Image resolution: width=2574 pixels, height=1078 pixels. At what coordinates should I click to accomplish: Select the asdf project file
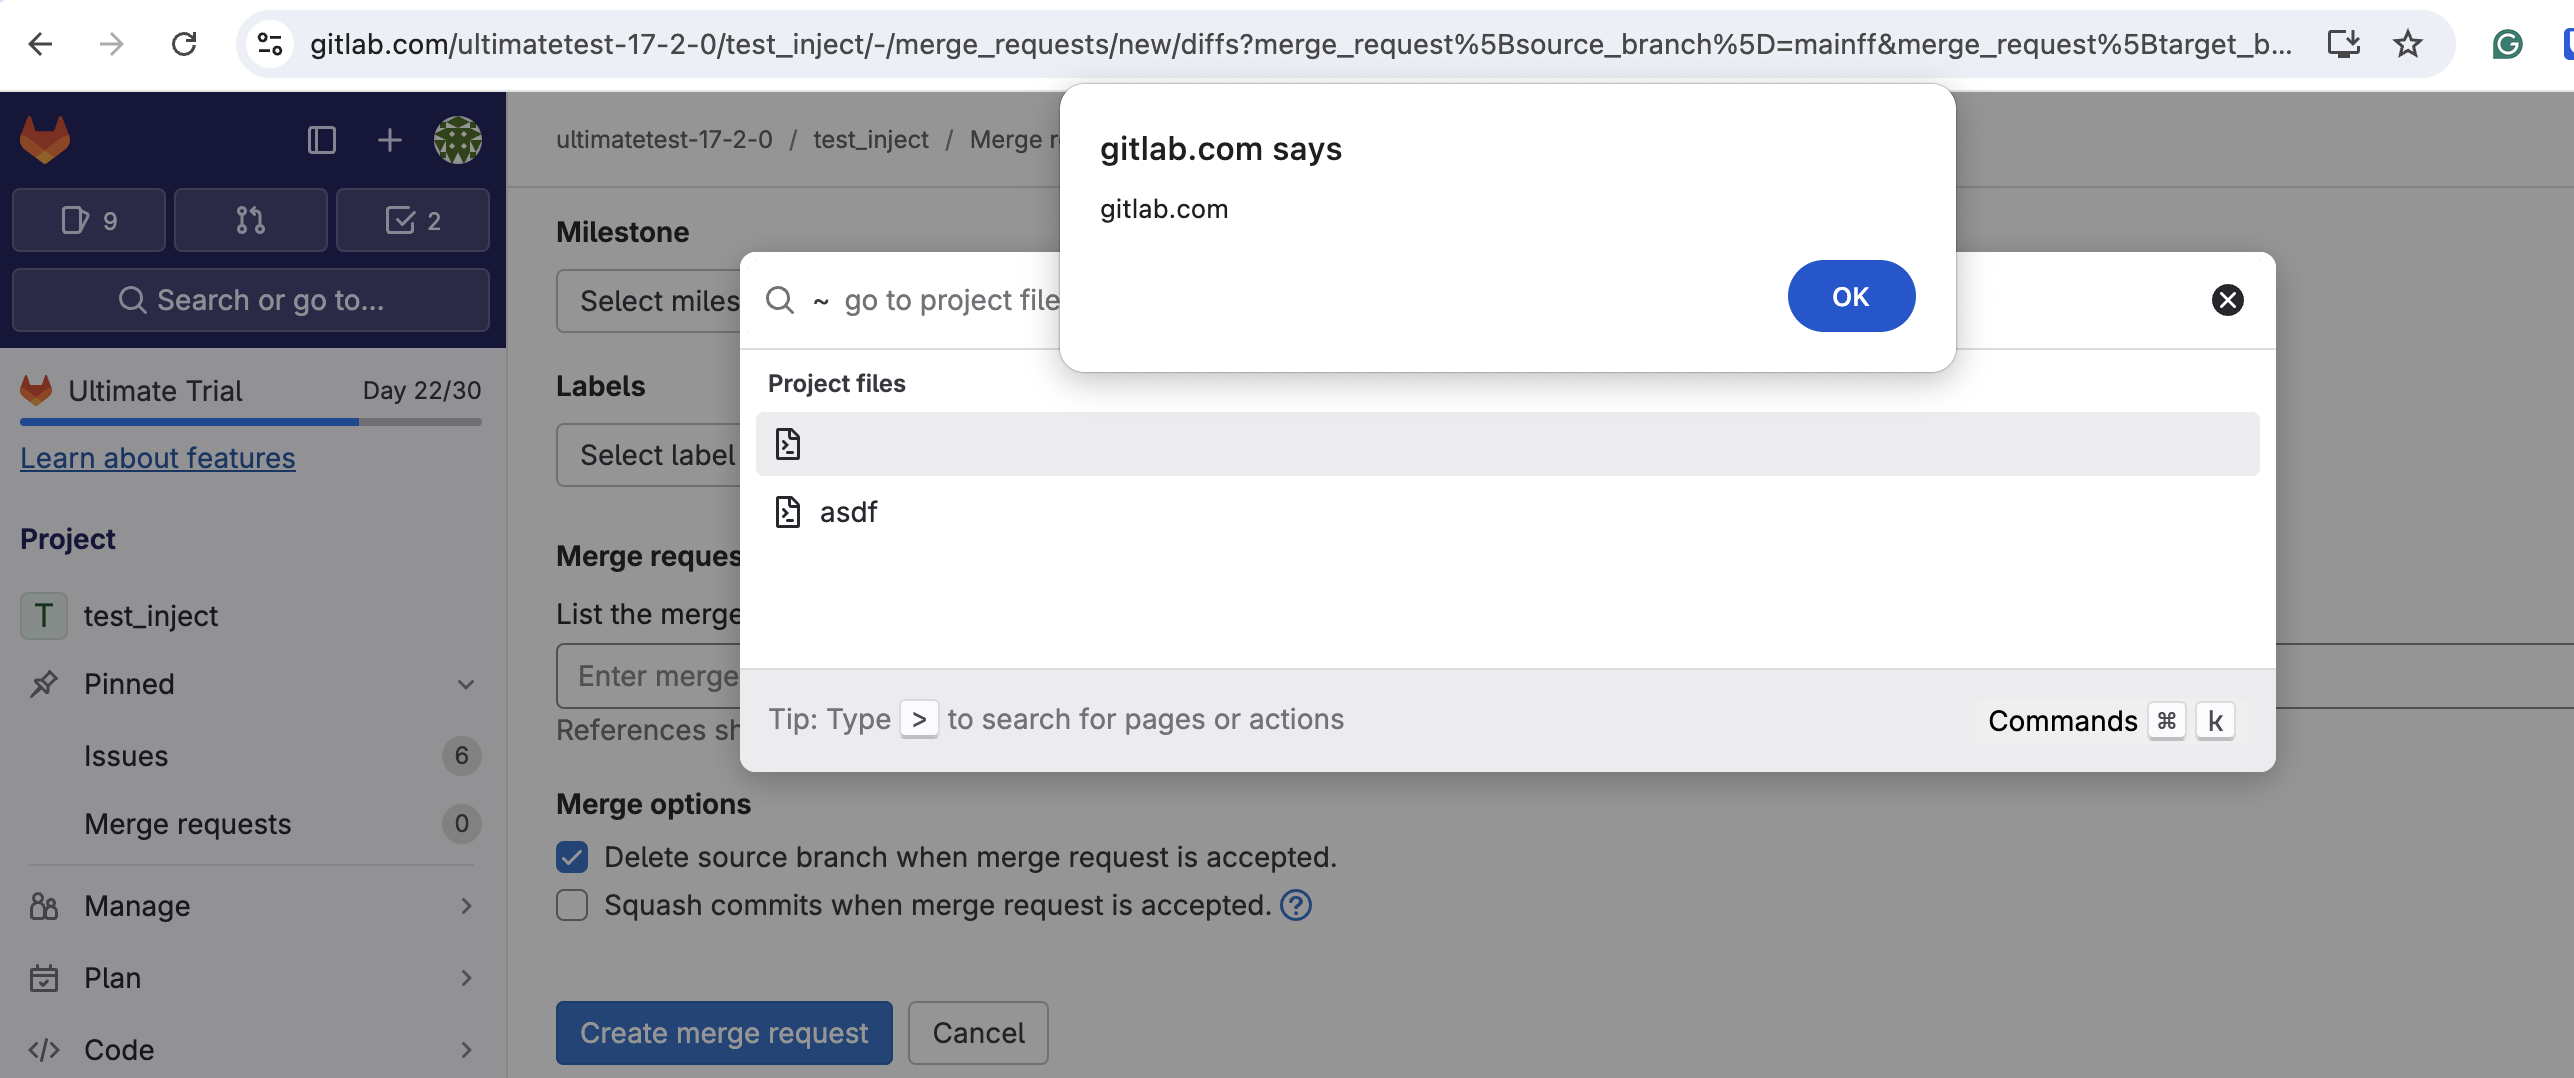pos(848,512)
